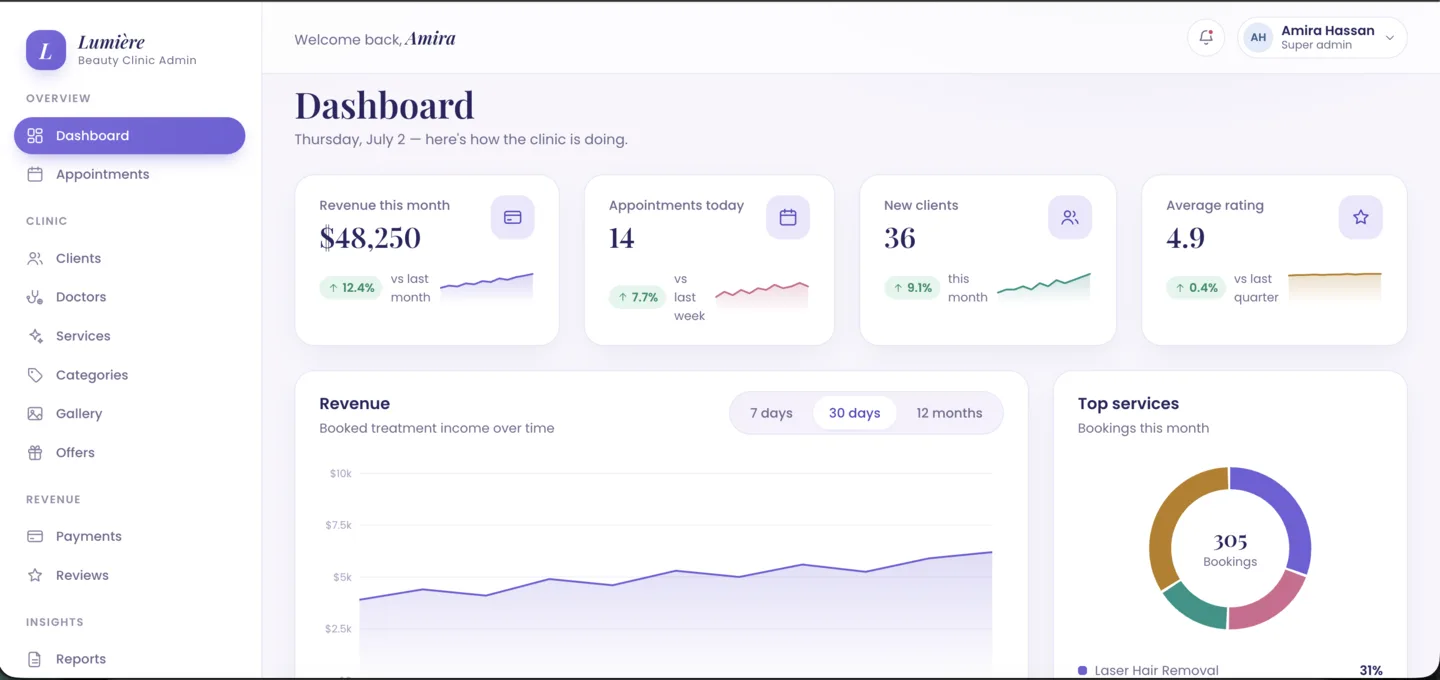This screenshot has height=680, width=1440.
Task: Open Payments under Revenue
Action: [129, 536]
